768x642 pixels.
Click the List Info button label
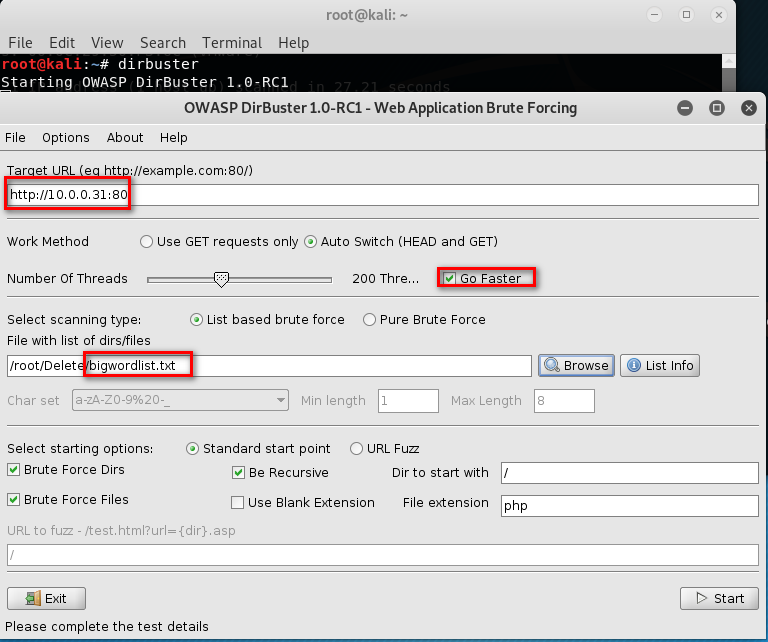[670, 365]
